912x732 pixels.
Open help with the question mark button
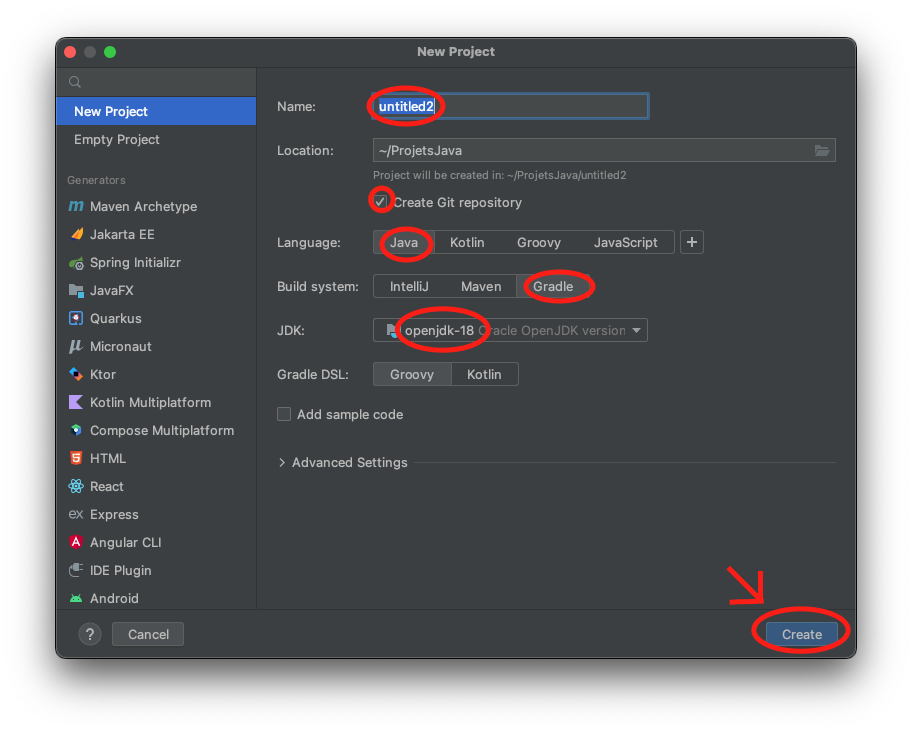tap(90, 634)
